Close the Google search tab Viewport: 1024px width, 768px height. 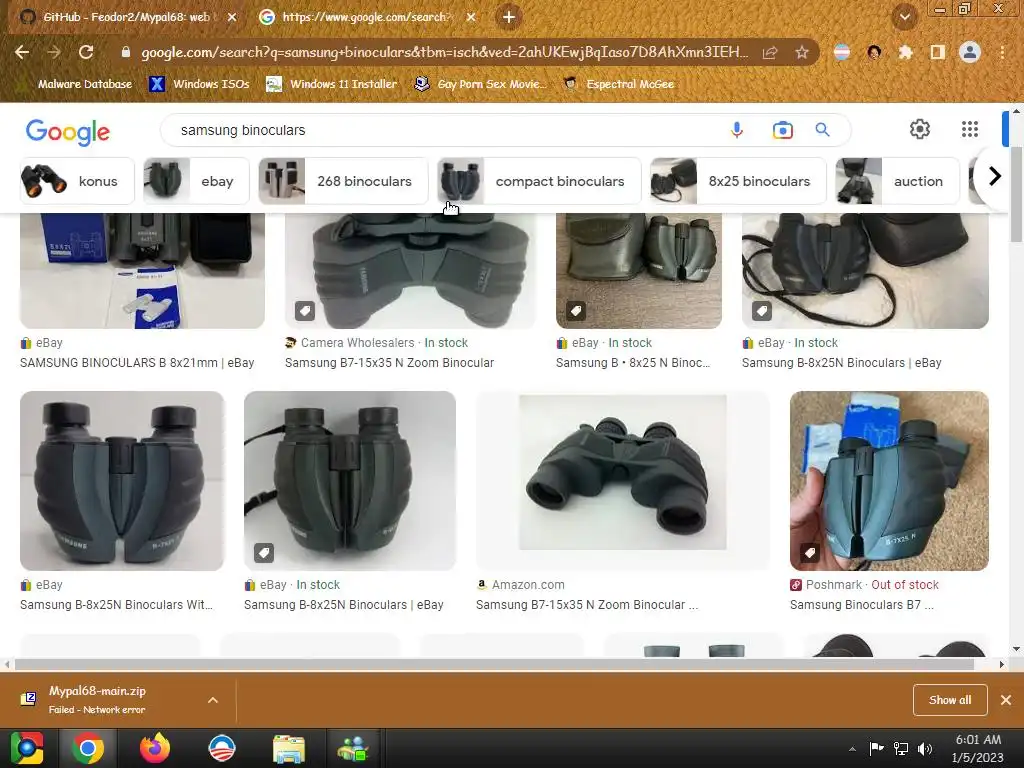[472, 17]
